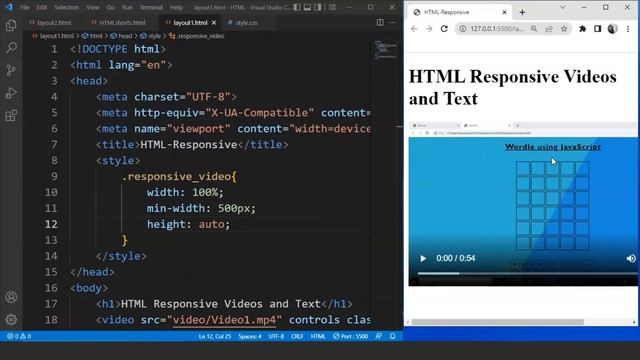Open Chrome Extensions puzzle icon
This screenshot has width=640, height=360.
click(x=582, y=29)
